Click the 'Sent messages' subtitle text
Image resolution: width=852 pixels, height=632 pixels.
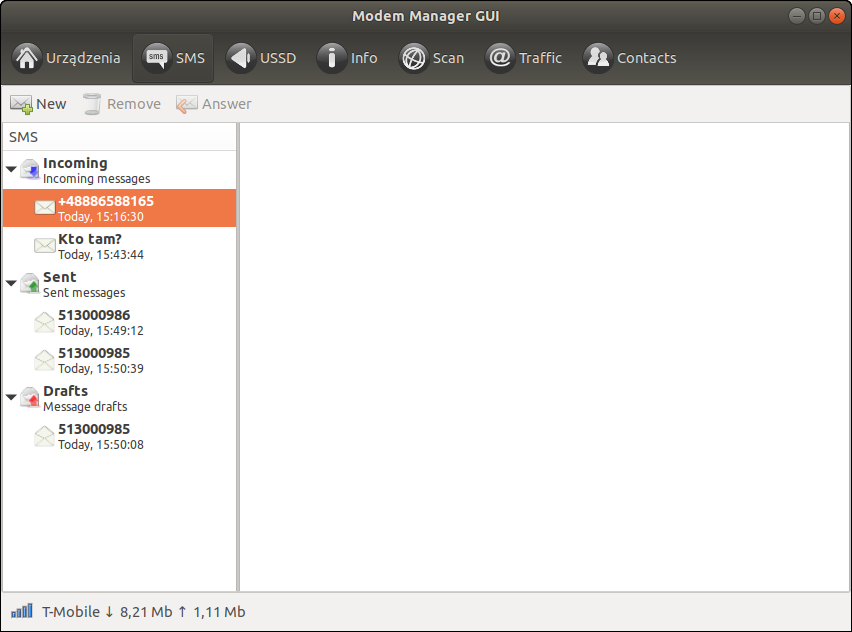pyautogui.click(x=84, y=293)
